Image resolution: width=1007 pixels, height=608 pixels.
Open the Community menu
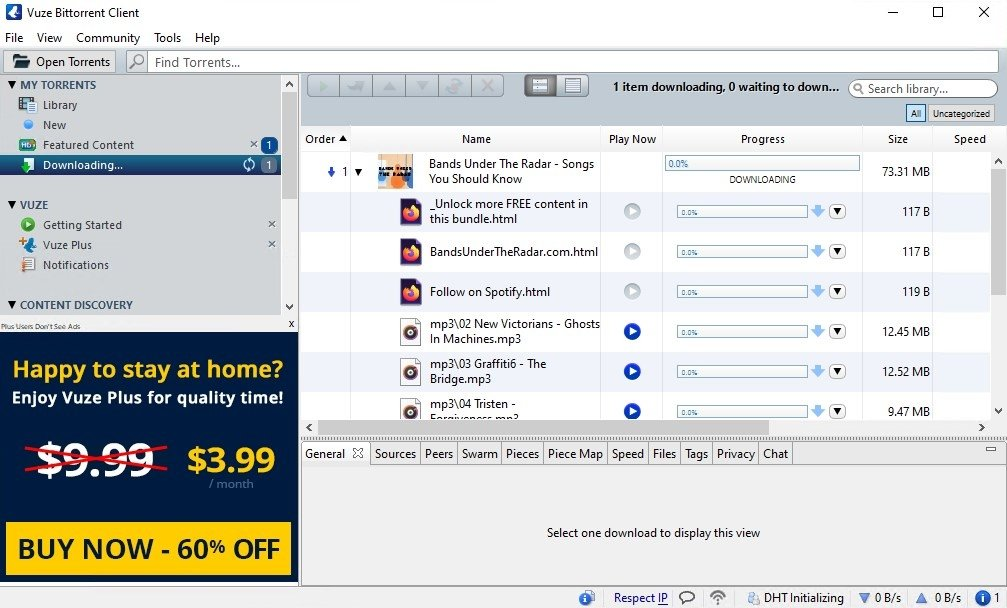point(108,38)
